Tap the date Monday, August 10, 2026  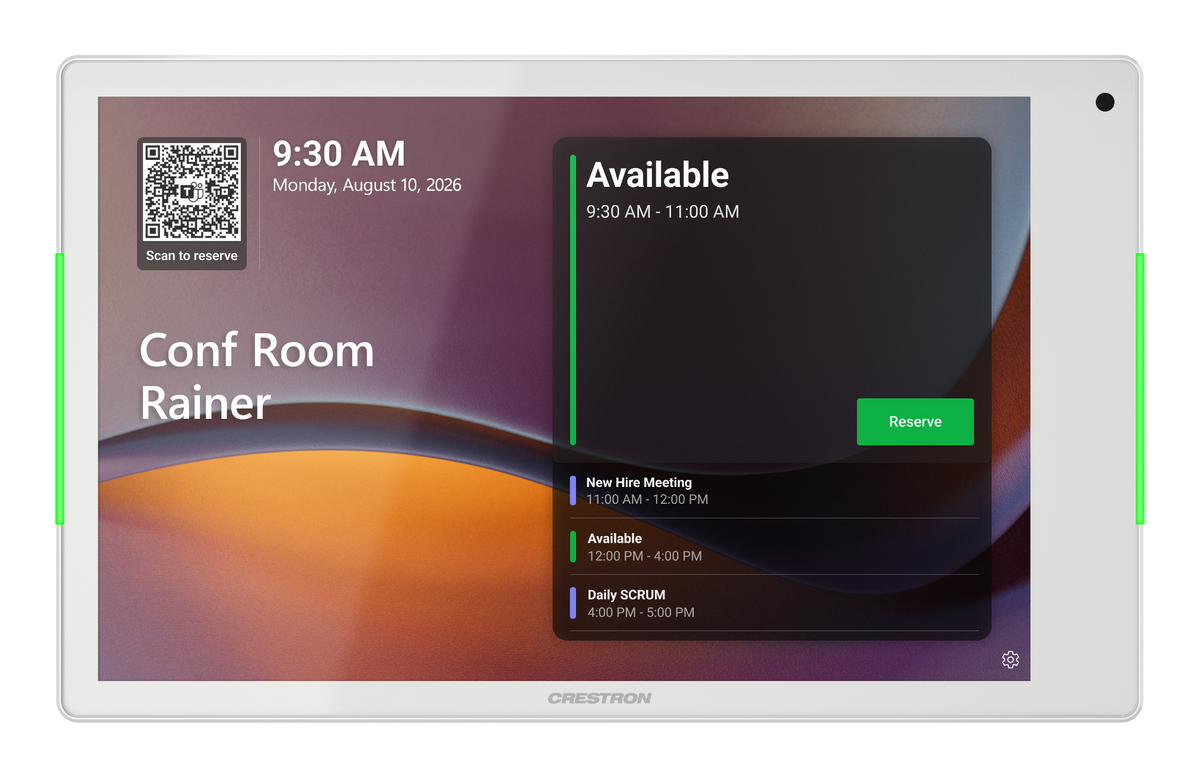[x=367, y=185]
